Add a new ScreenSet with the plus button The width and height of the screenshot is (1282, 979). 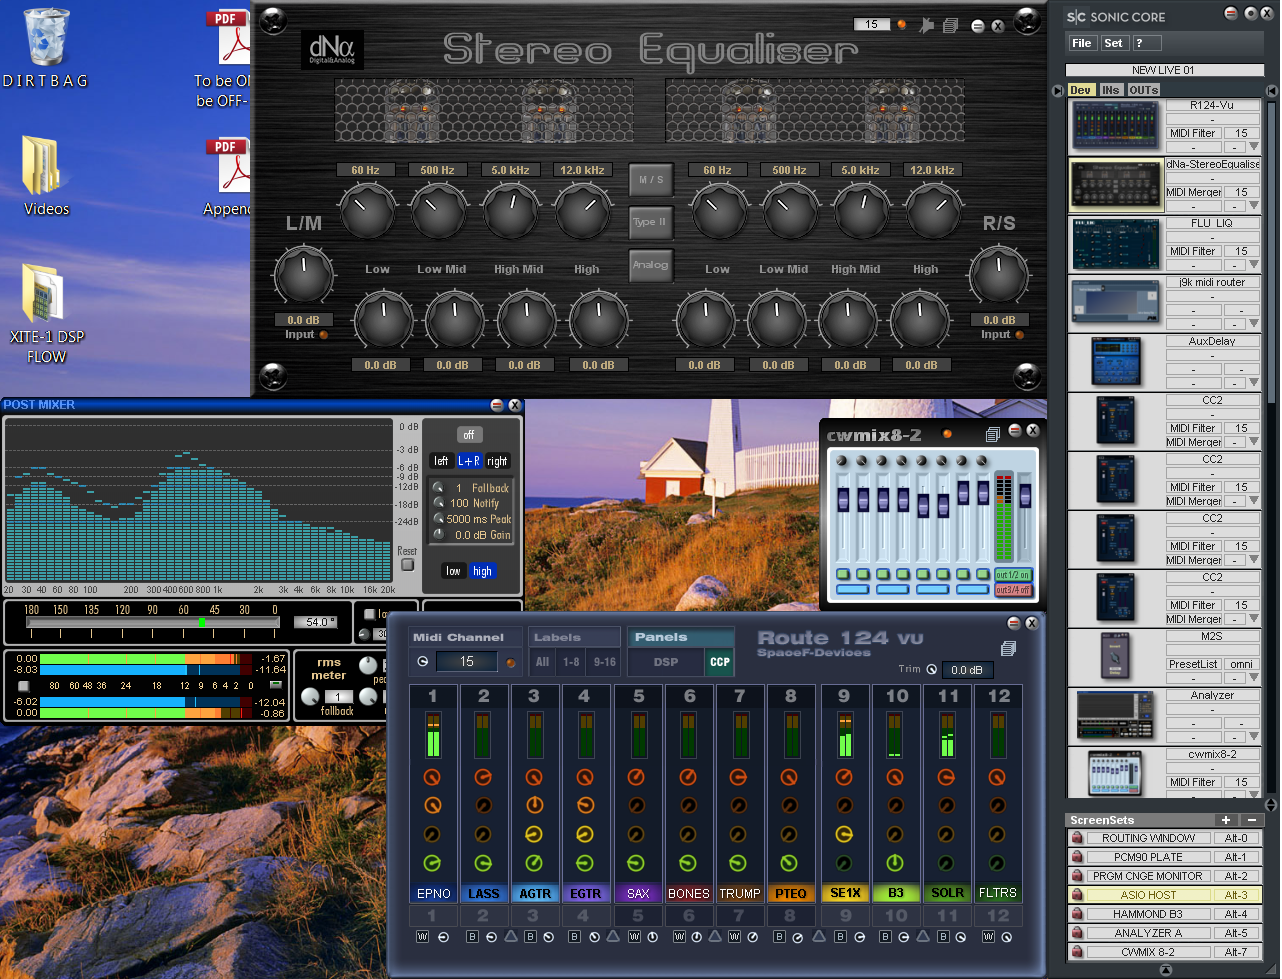click(x=1226, y=820)
